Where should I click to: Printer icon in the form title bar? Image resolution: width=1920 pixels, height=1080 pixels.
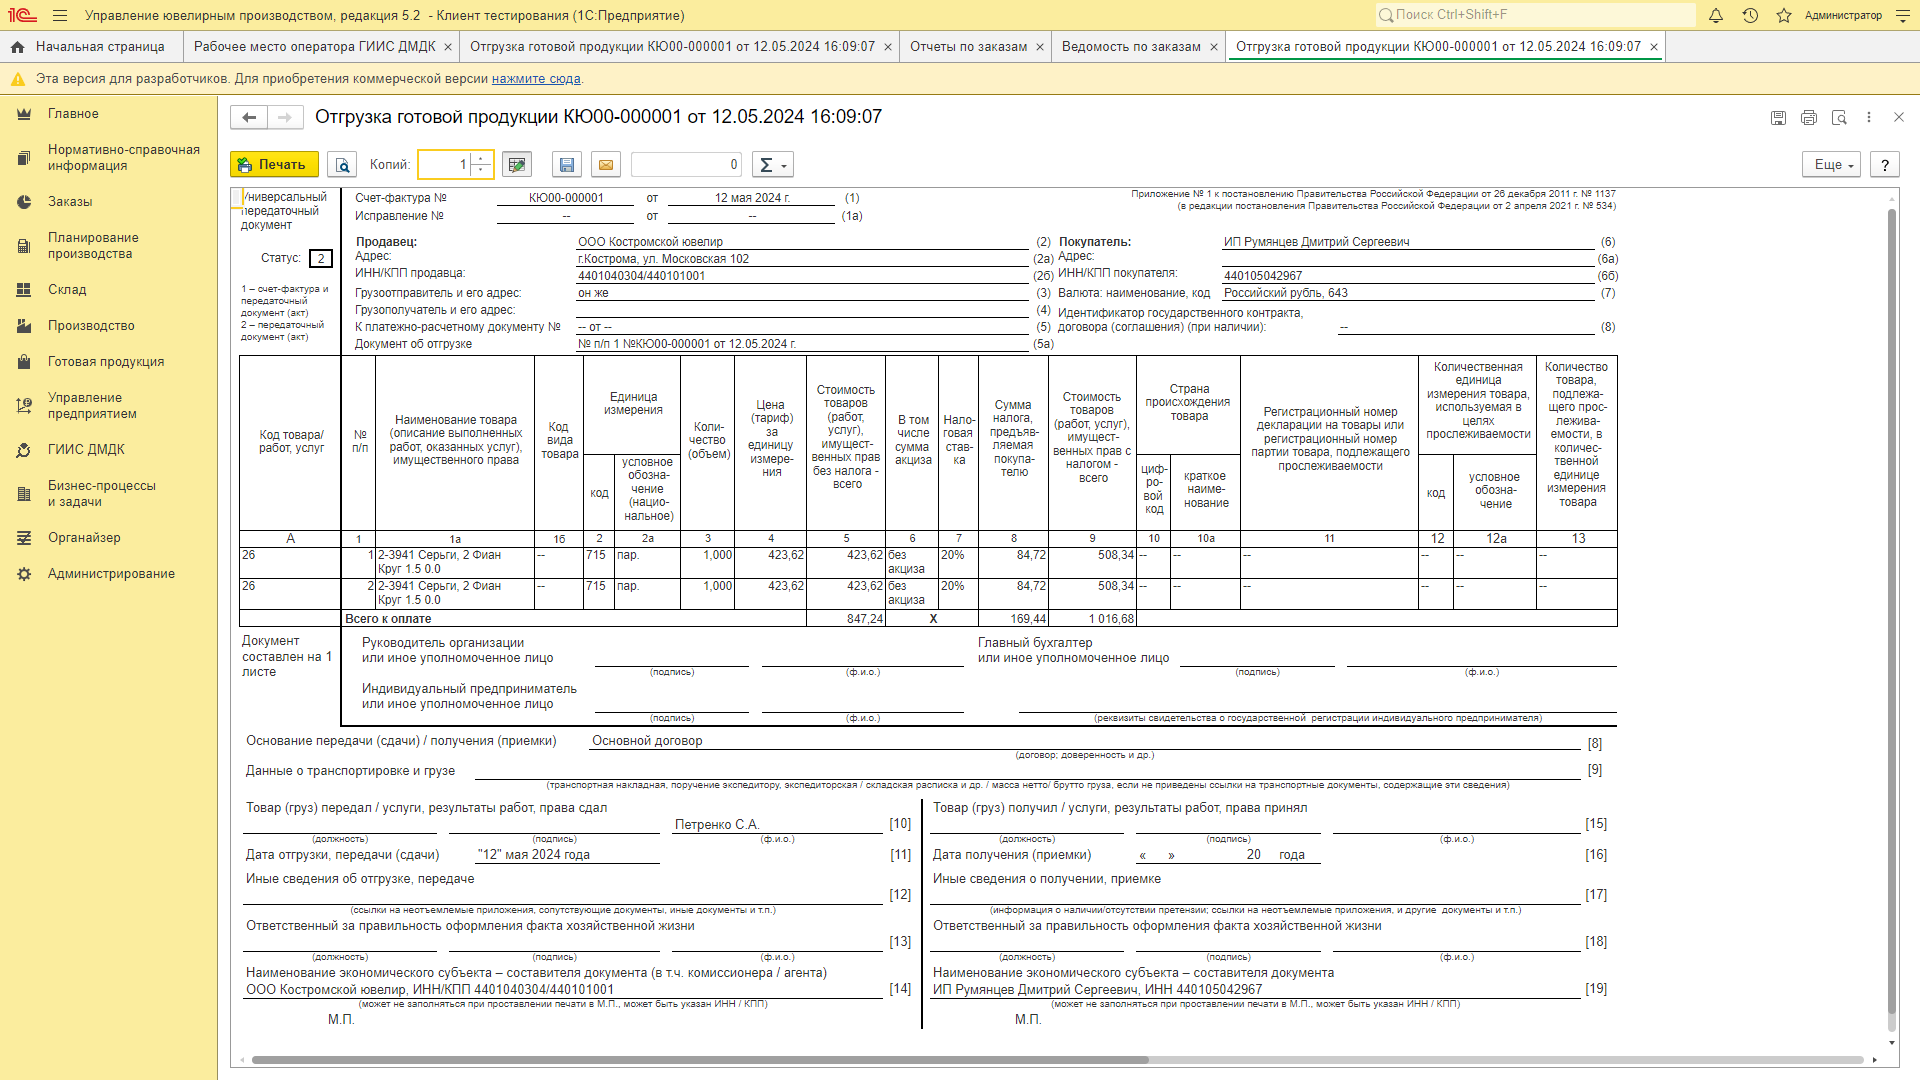1809,118
